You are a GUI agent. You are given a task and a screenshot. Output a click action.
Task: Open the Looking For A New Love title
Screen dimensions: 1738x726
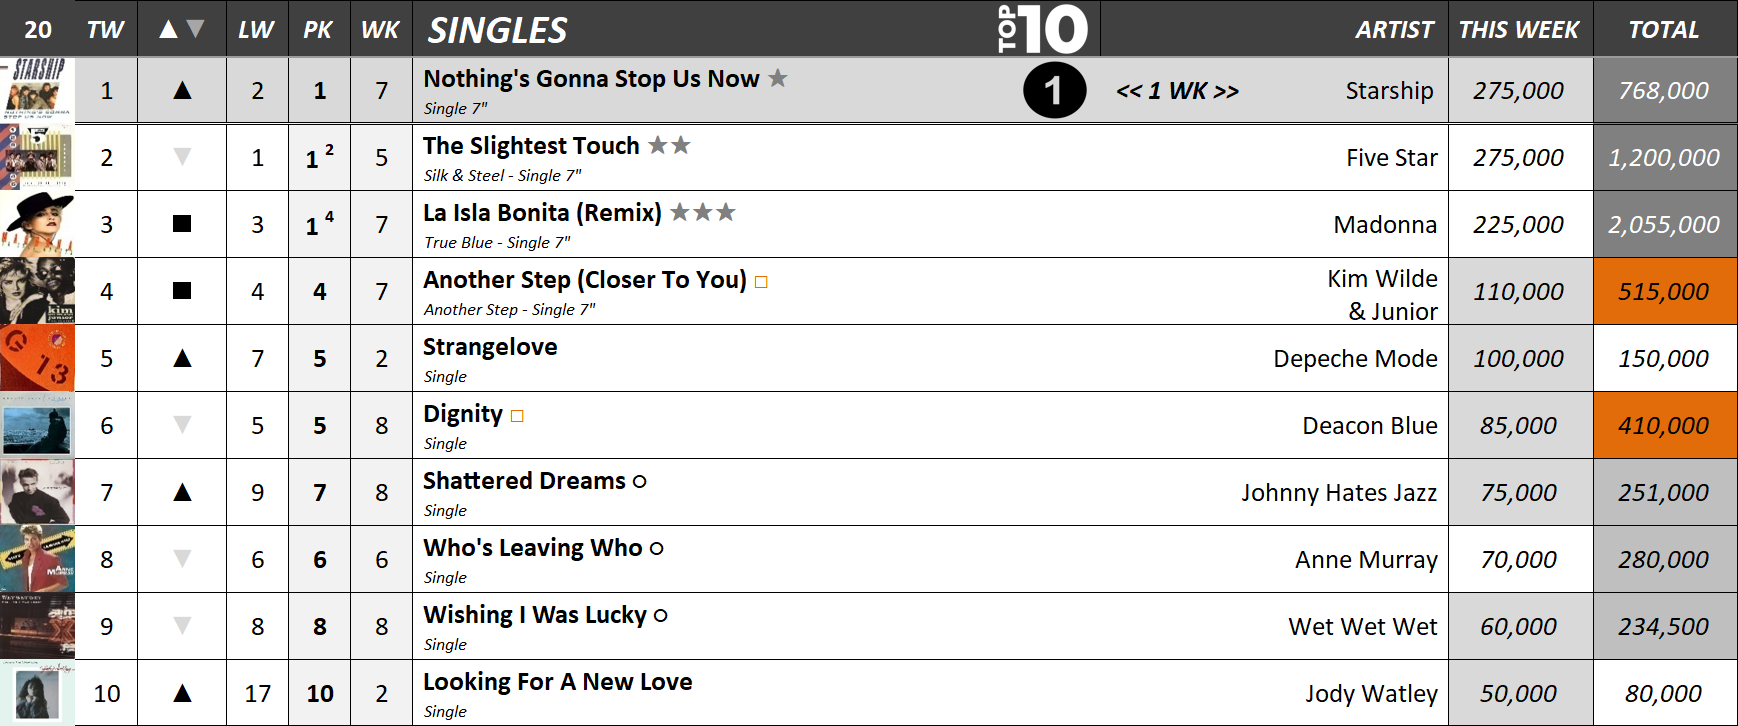558,682
